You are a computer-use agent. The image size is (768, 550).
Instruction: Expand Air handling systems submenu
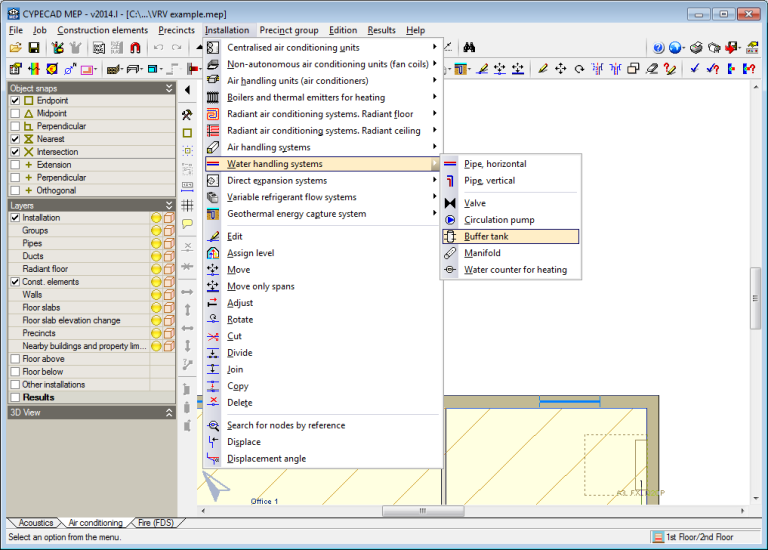pyautogui.click(x=323, y=147)
